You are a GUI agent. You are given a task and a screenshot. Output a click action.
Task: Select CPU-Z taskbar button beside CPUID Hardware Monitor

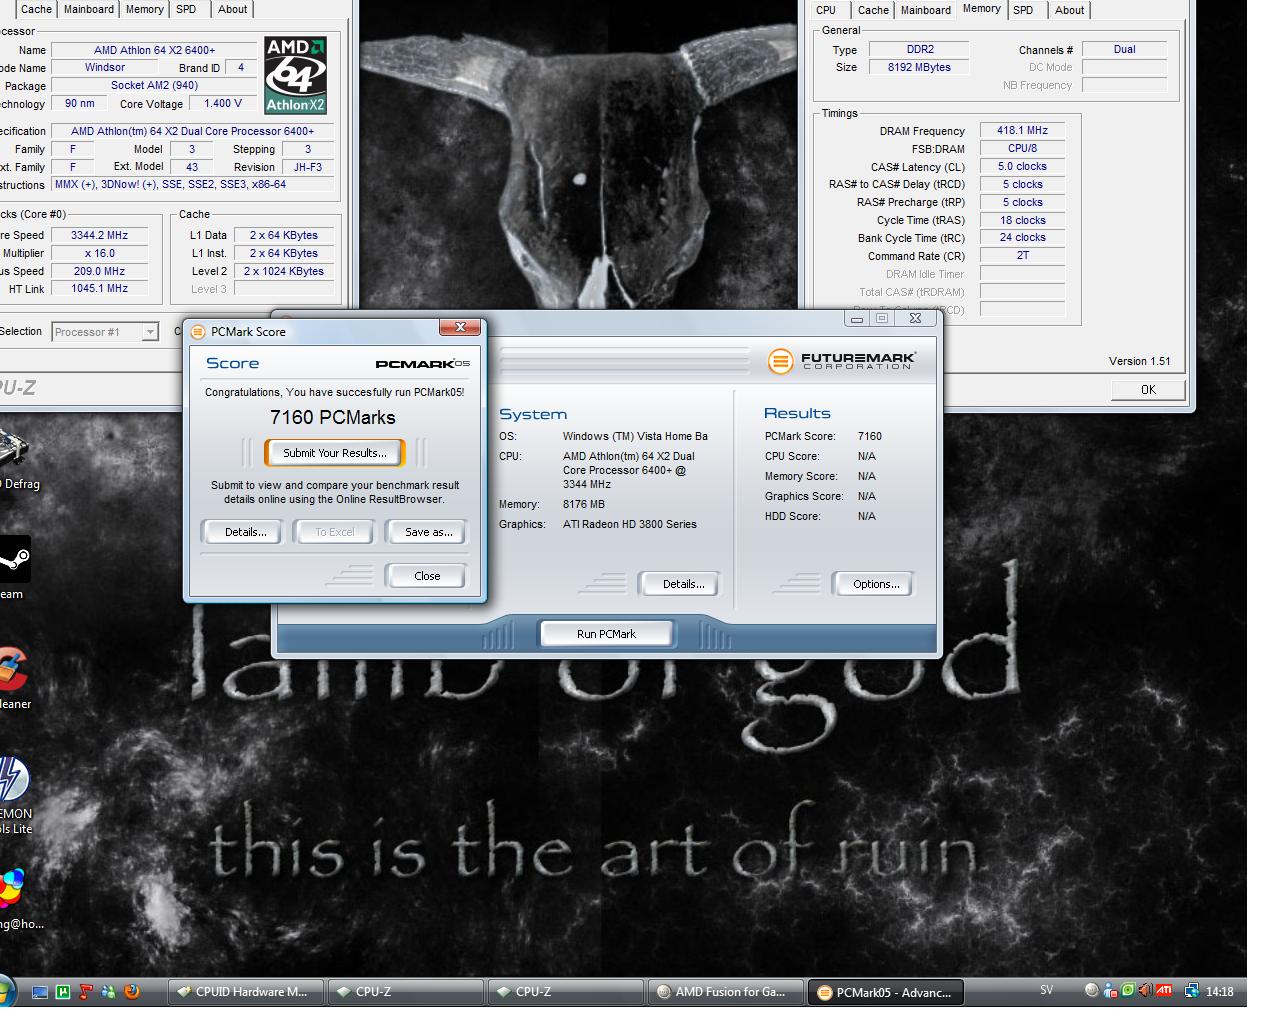[x=405, y=992]
